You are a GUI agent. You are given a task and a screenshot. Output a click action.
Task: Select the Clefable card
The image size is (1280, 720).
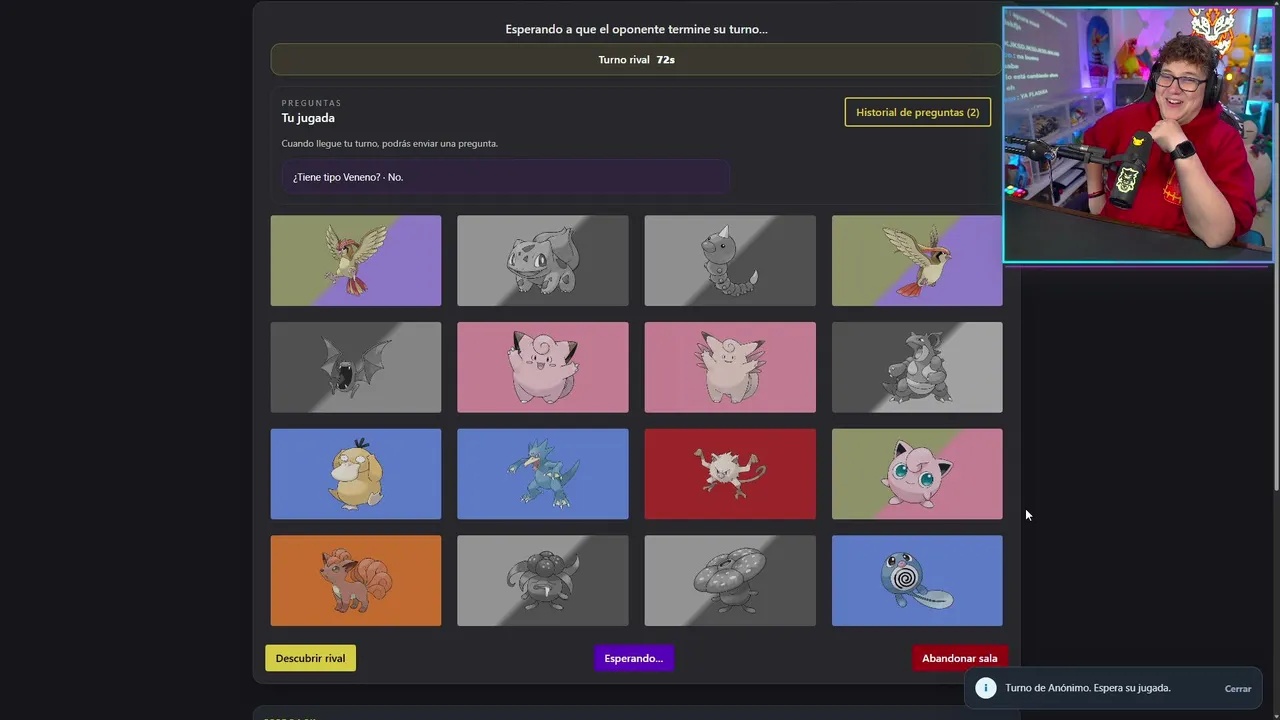730,367
